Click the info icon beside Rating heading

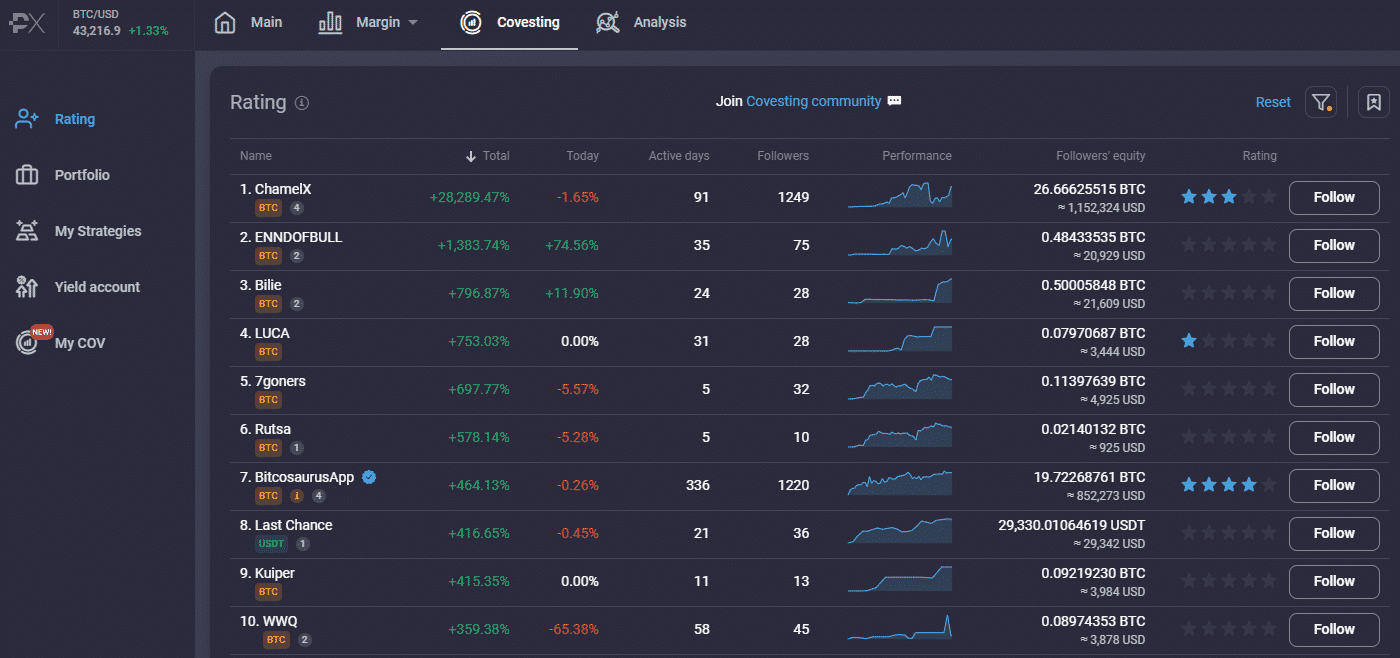(x=302, y=103)
